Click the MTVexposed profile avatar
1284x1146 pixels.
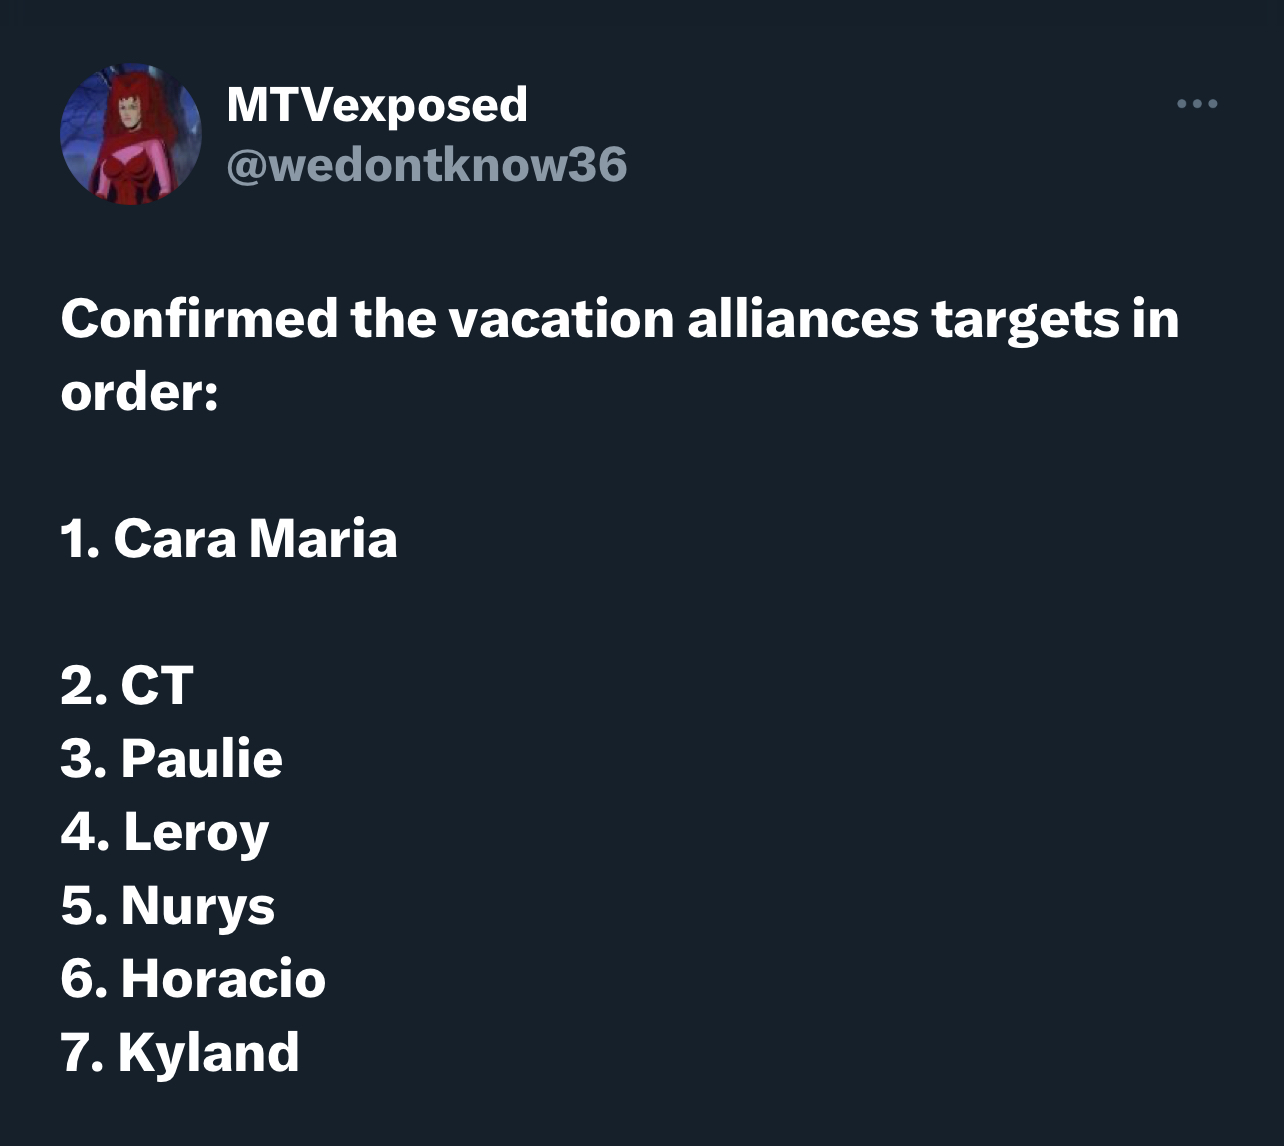pos(131,134)
